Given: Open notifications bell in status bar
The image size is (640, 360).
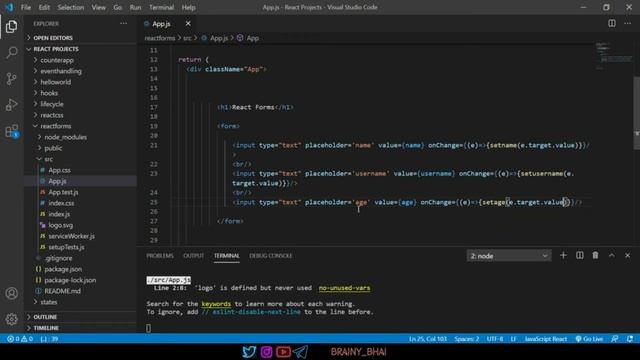Looking at the screenshot, I should [x=630, y=339].
